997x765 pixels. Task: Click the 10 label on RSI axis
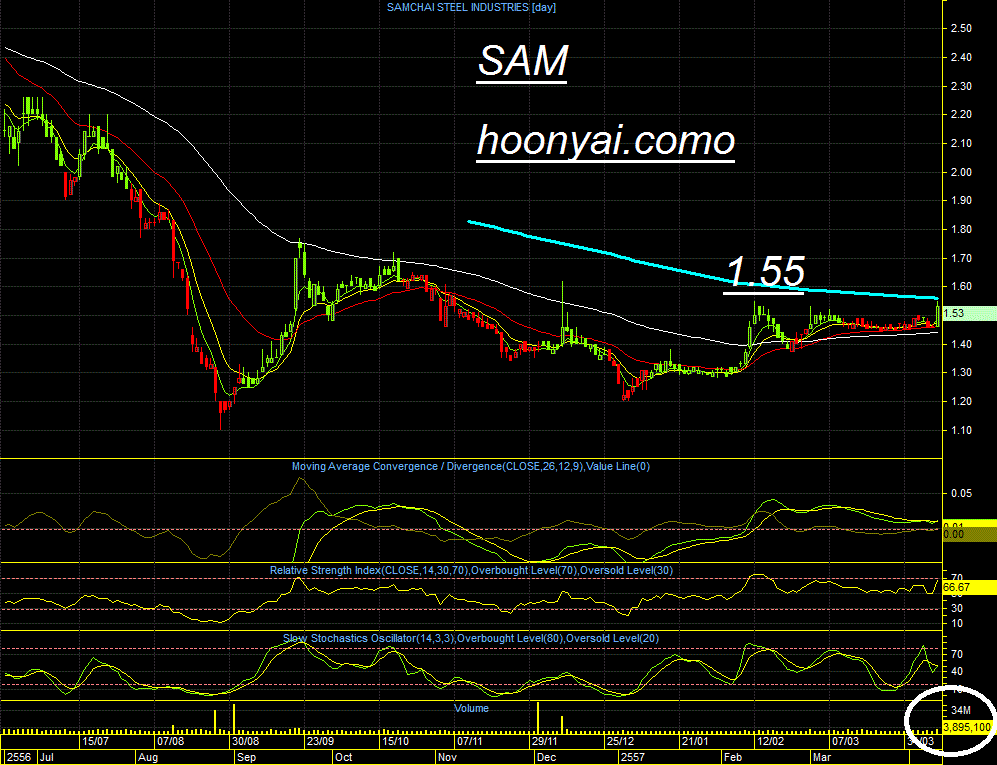(956, 623)
